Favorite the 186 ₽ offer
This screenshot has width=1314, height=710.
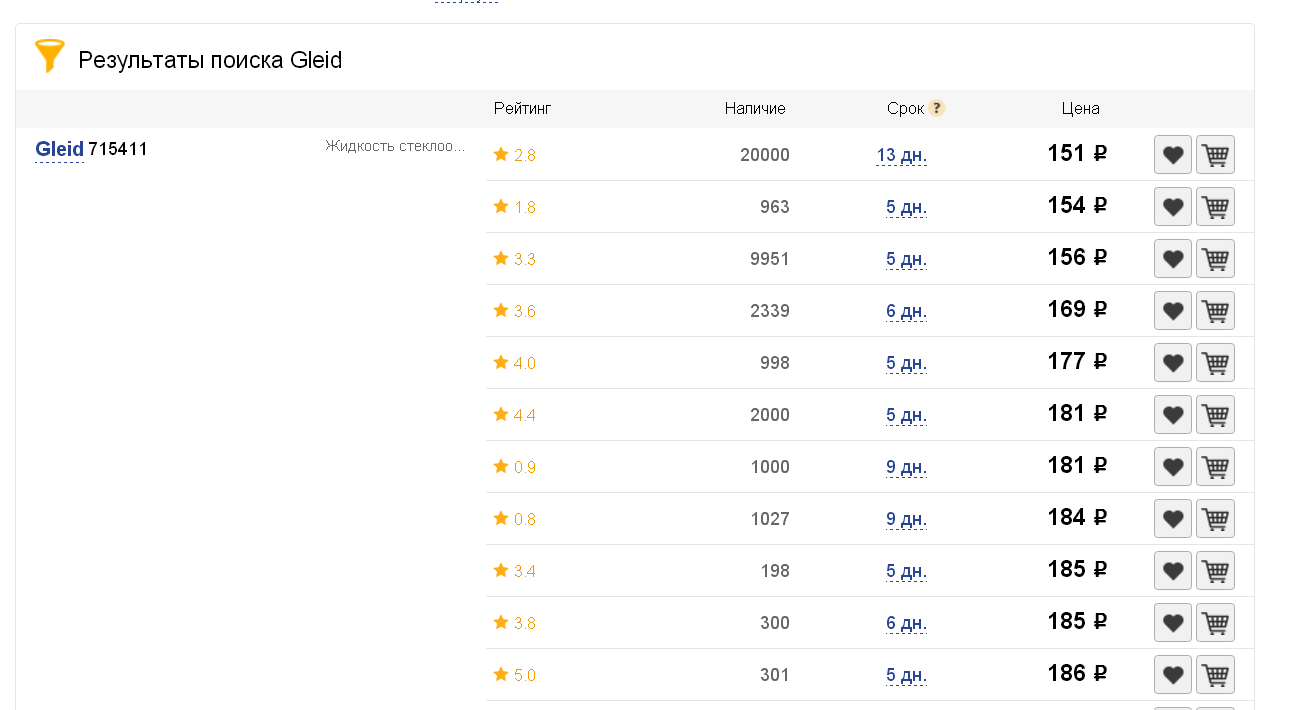pos(1173,675)
